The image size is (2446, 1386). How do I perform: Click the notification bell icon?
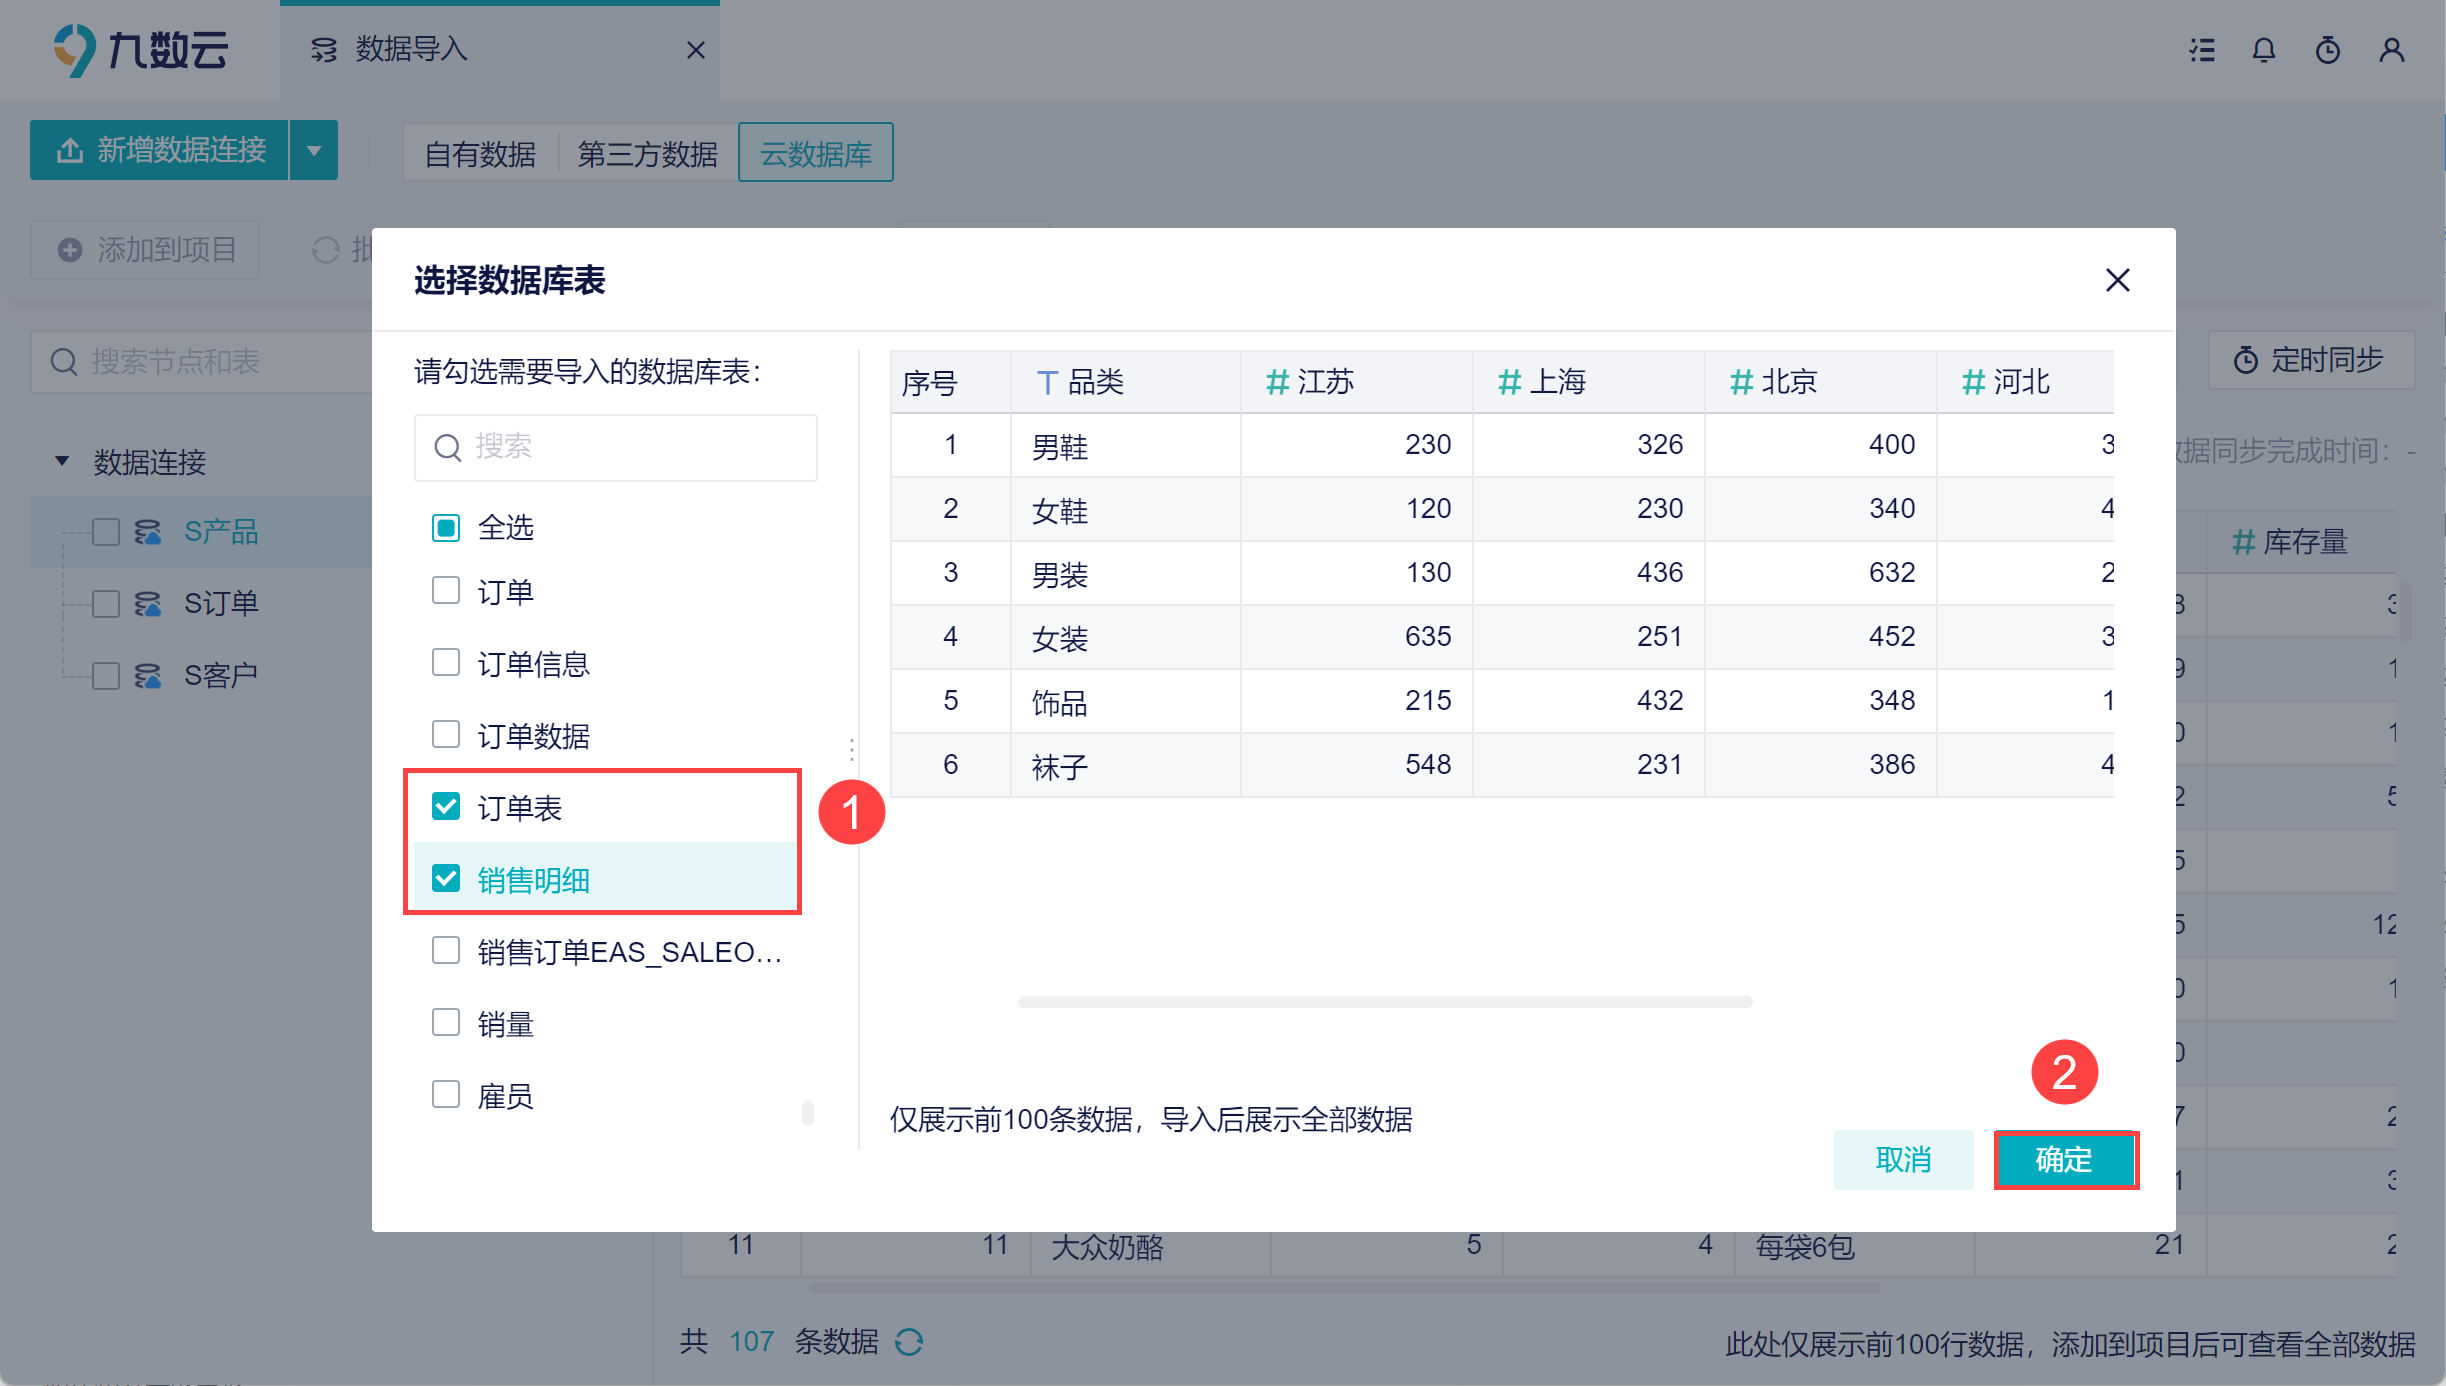(2264, 50)
